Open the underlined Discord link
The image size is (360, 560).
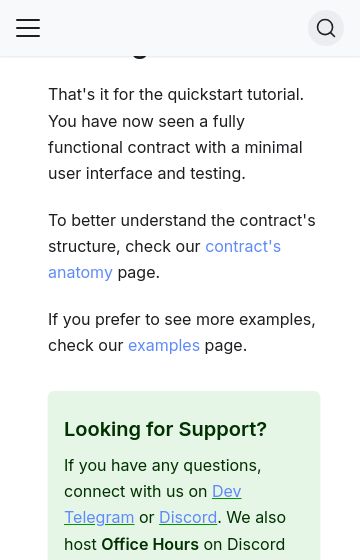click(x=188, y=518)
